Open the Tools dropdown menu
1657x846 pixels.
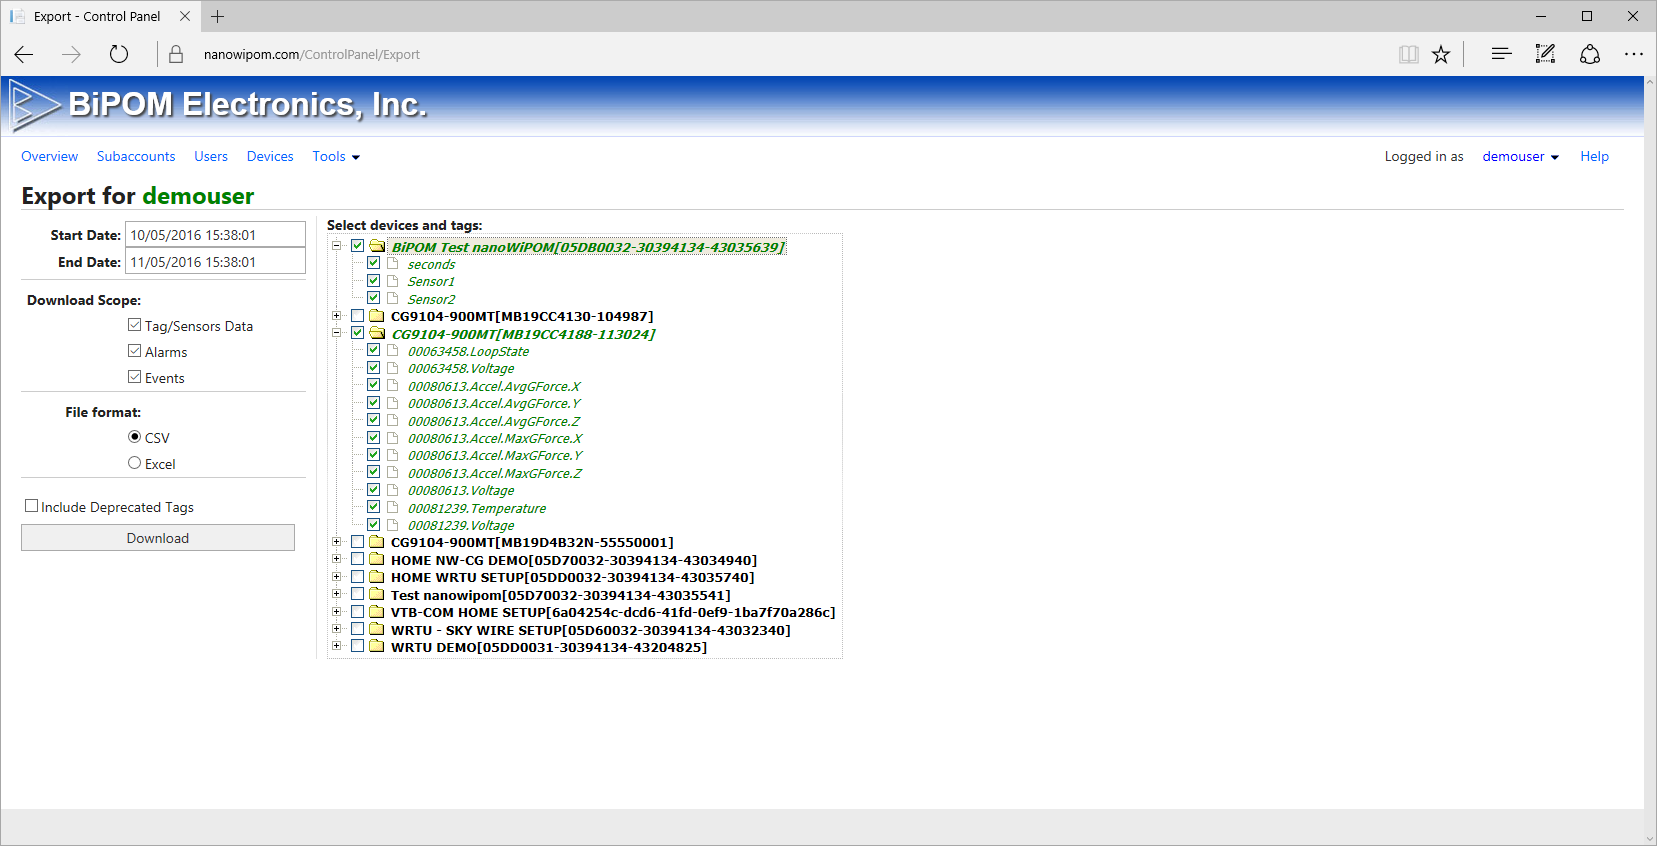coord(336,157)
